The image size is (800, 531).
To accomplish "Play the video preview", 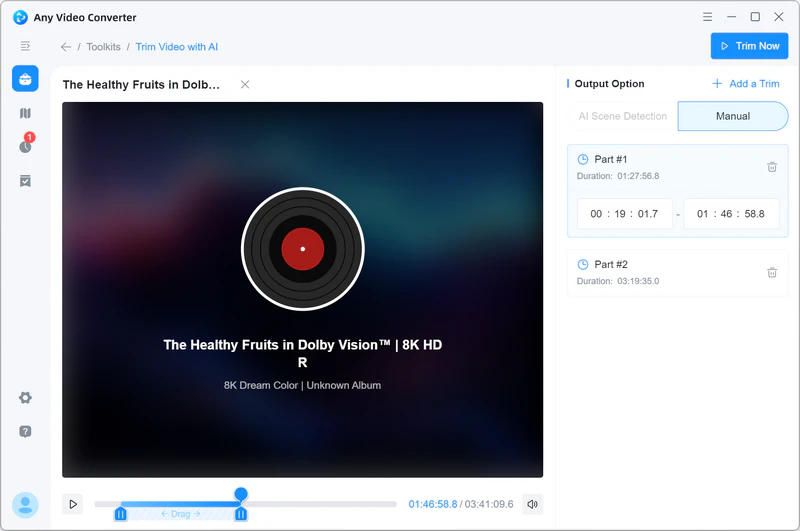I will pos(72,505).
